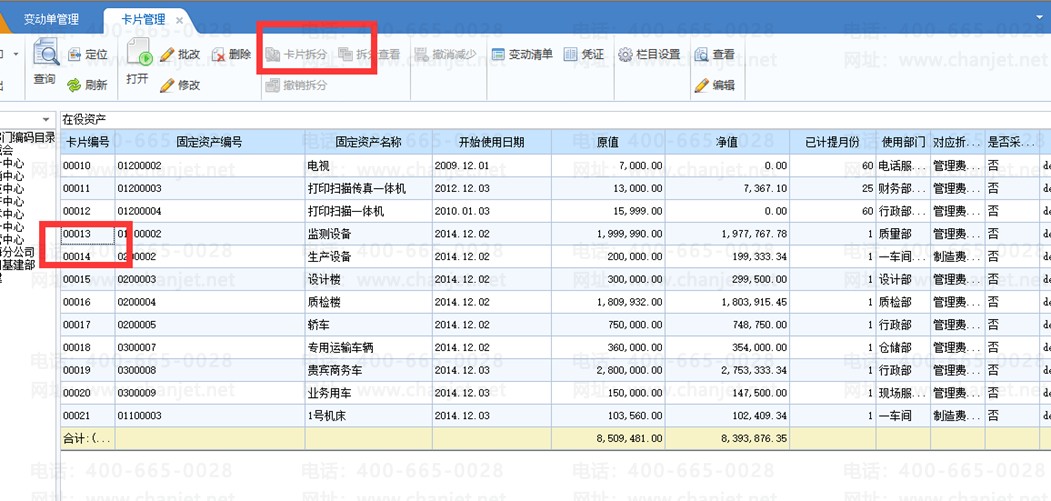Open the 凭证 voucher icon
The width and height of the screenshot is (1051, 501).
(x=570, y=54)
